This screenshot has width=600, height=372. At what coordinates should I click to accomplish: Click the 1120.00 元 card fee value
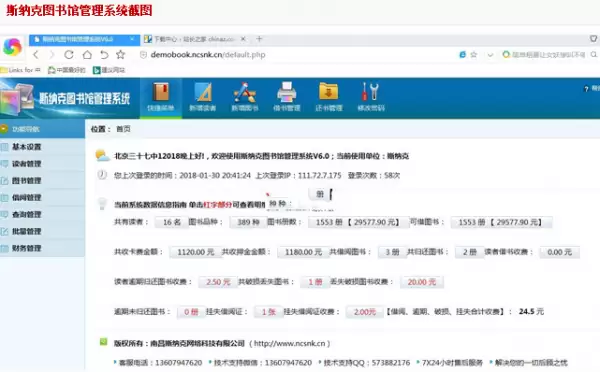[x=196, y=252]
